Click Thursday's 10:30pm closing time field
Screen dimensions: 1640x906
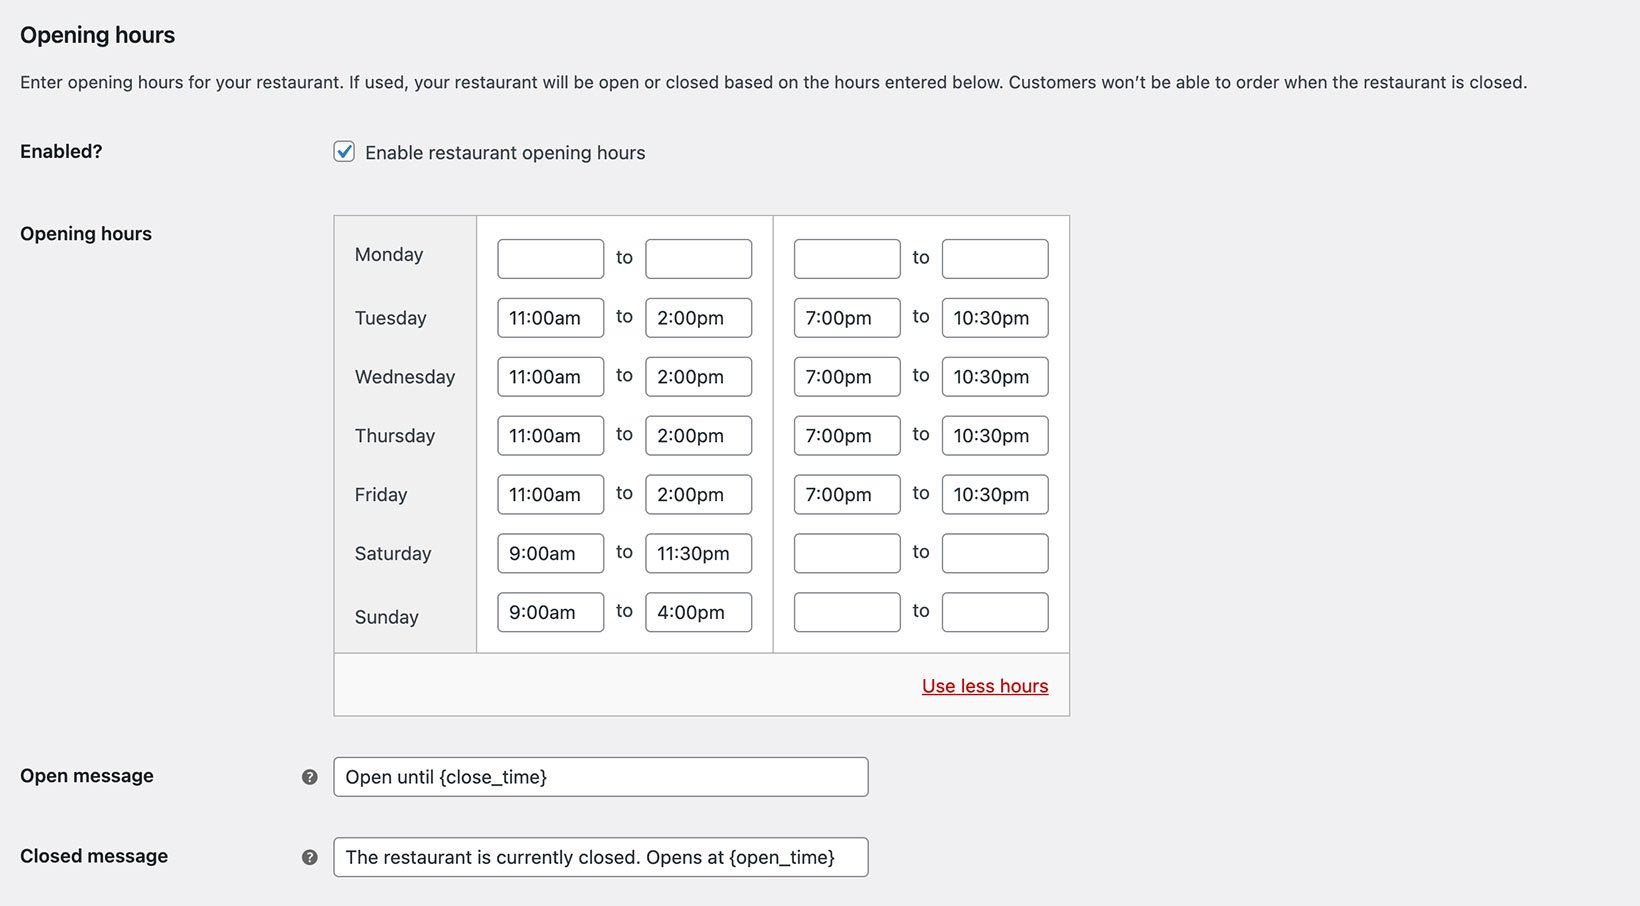click(994, 435)
